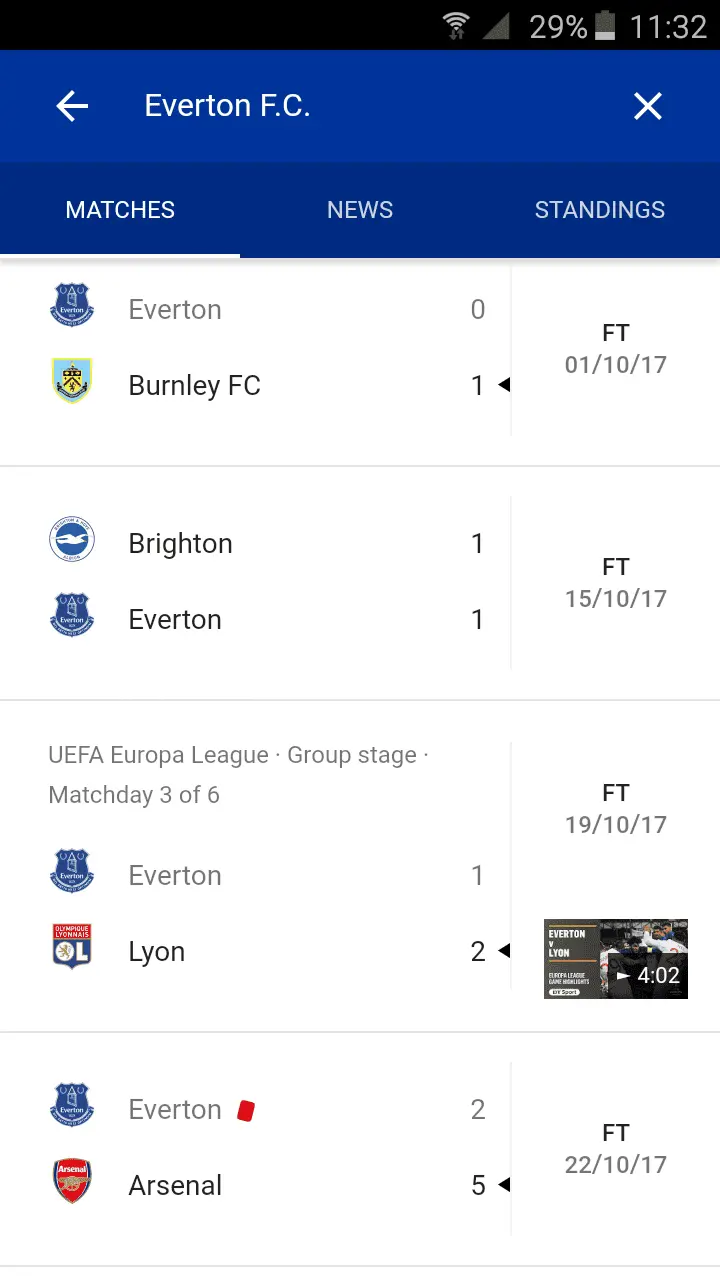Open the Brighton team name link

(181, 544)
